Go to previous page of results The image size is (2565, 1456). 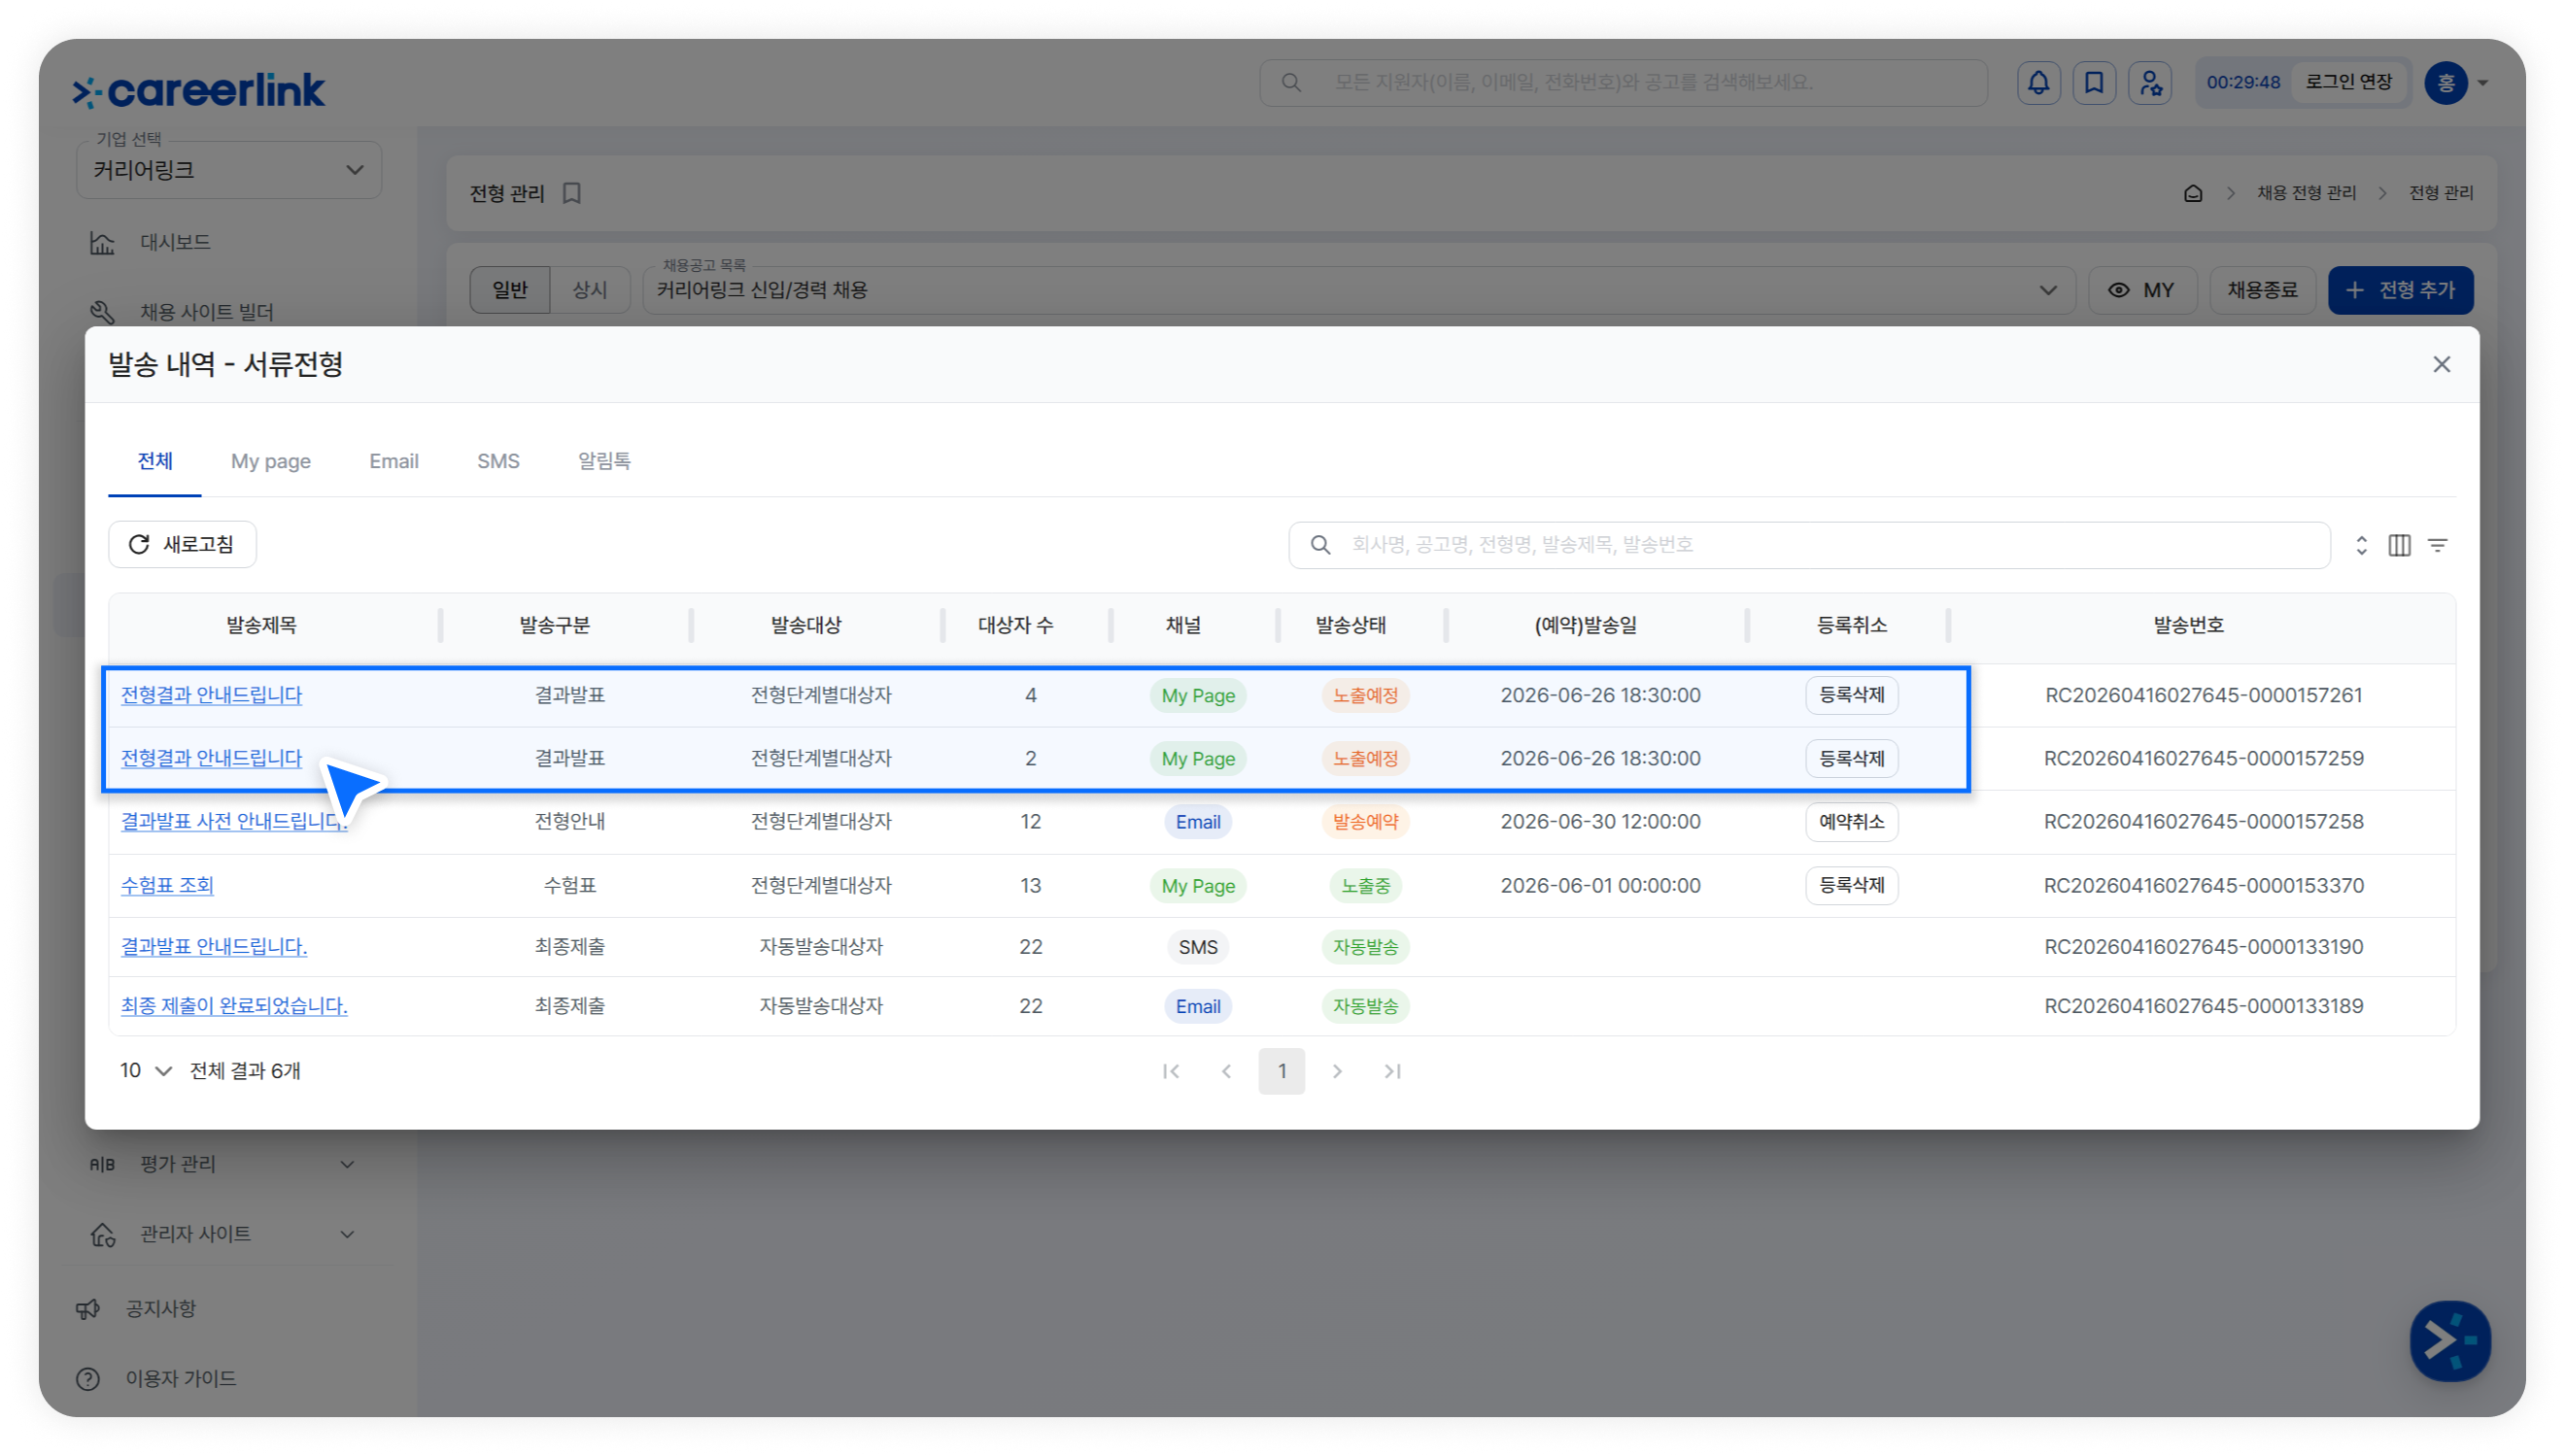coord(1226,1071)
